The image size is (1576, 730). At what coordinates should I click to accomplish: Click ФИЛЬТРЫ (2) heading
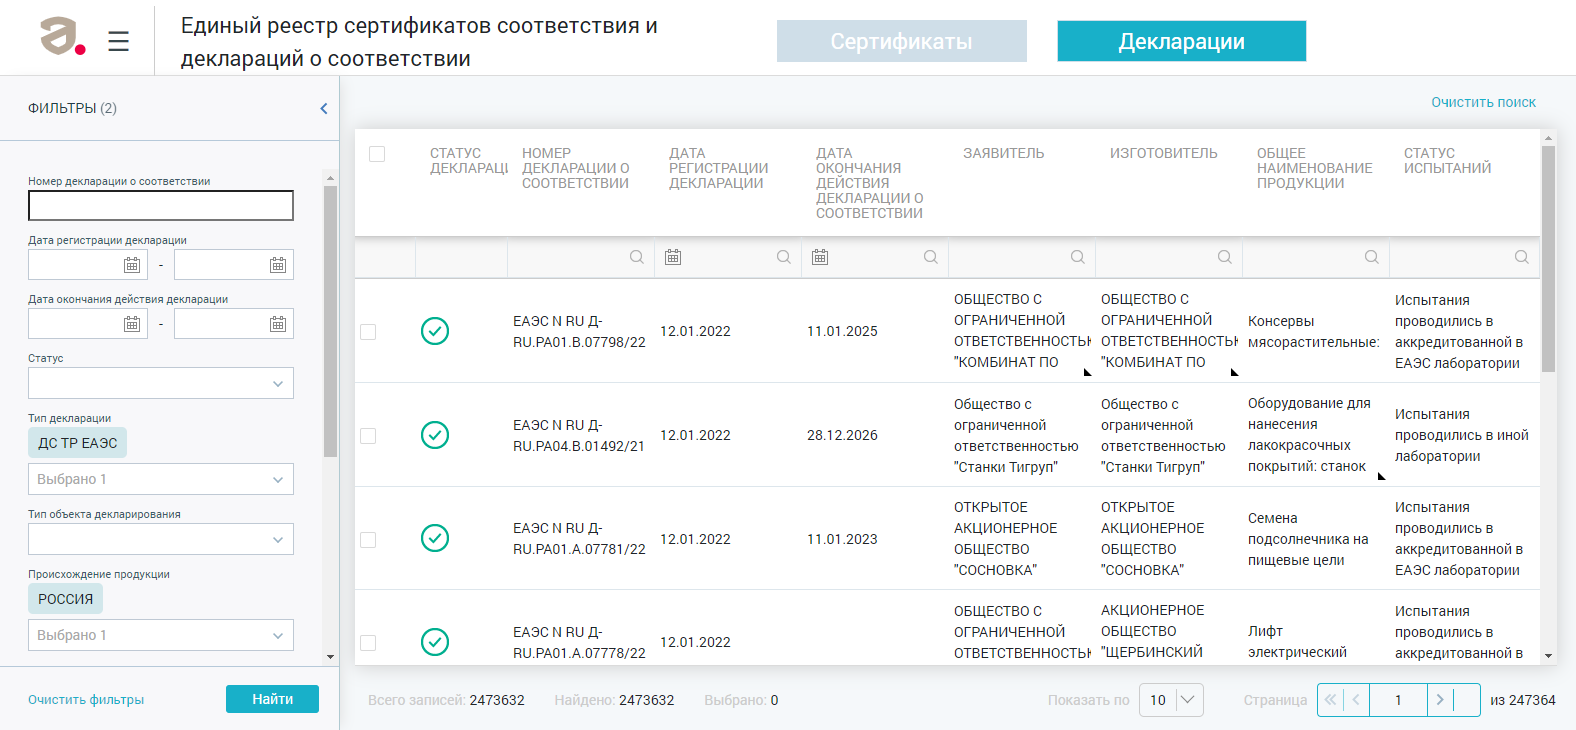72,108
